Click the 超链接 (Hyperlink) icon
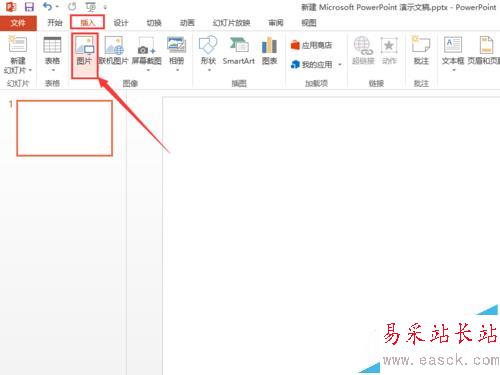 (x=363, y=45)
